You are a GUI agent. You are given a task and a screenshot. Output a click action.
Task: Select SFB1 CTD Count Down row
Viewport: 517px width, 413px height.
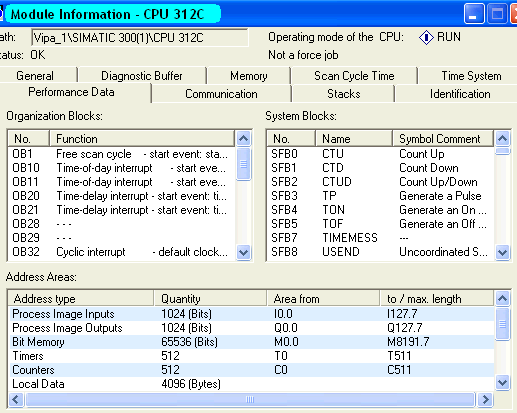click(380, 168)
